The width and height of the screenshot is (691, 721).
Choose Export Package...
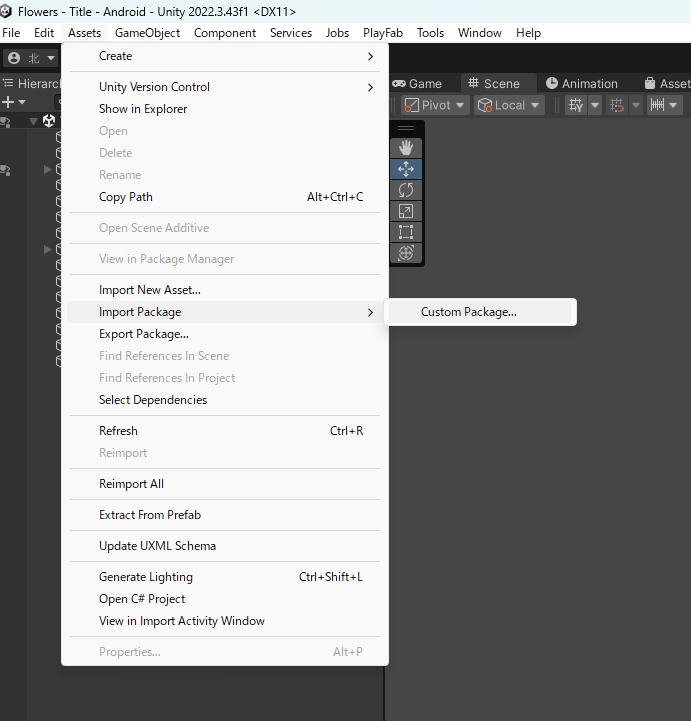coord(224,334)
